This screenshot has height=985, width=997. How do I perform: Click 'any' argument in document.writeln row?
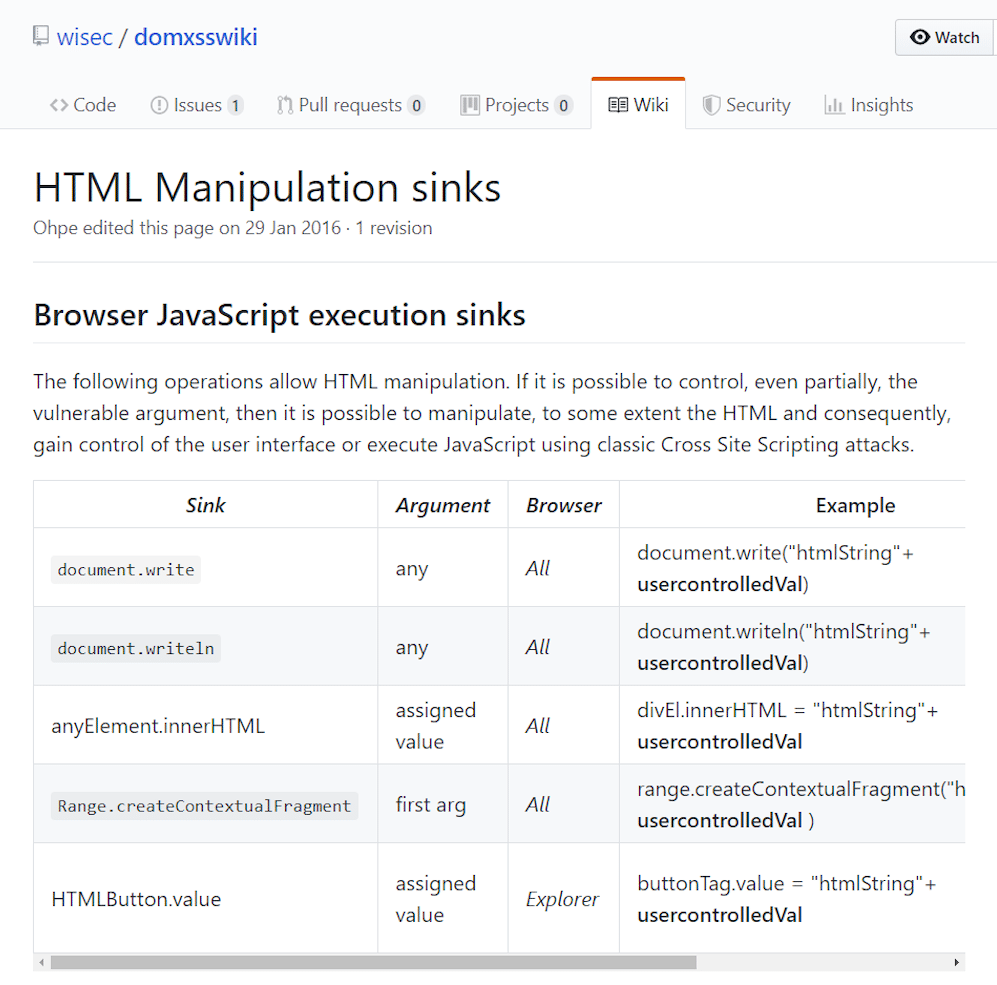click(x=411, y=647)
